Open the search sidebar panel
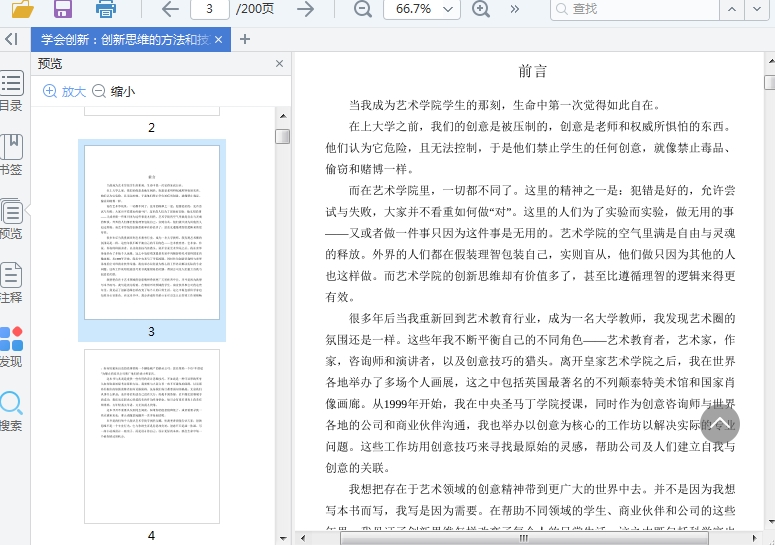Screen dimensions: 775x545 12,410
